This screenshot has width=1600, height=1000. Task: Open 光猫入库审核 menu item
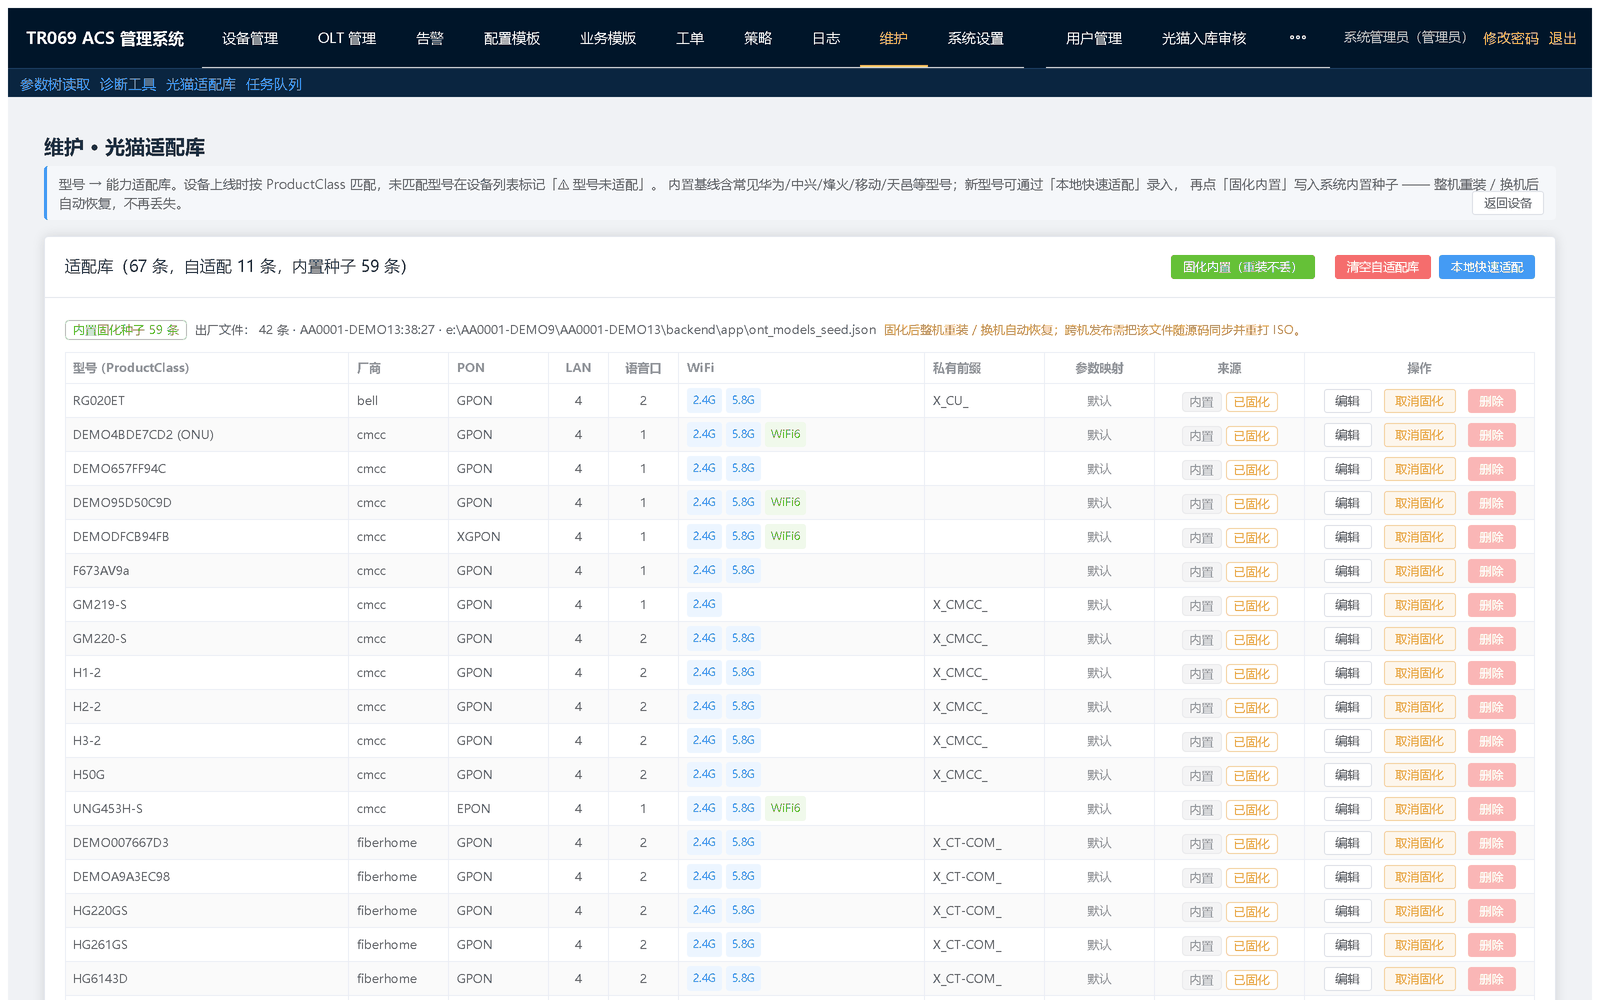click(1204, 38)
